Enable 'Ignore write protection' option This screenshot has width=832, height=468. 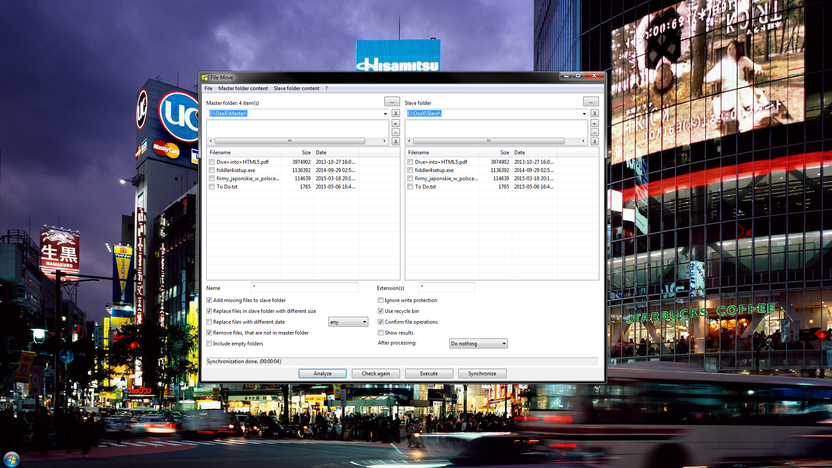point(380,300)
